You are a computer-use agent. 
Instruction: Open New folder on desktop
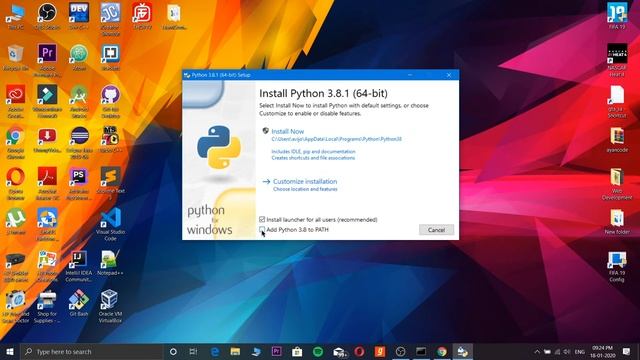coord(617,221)
